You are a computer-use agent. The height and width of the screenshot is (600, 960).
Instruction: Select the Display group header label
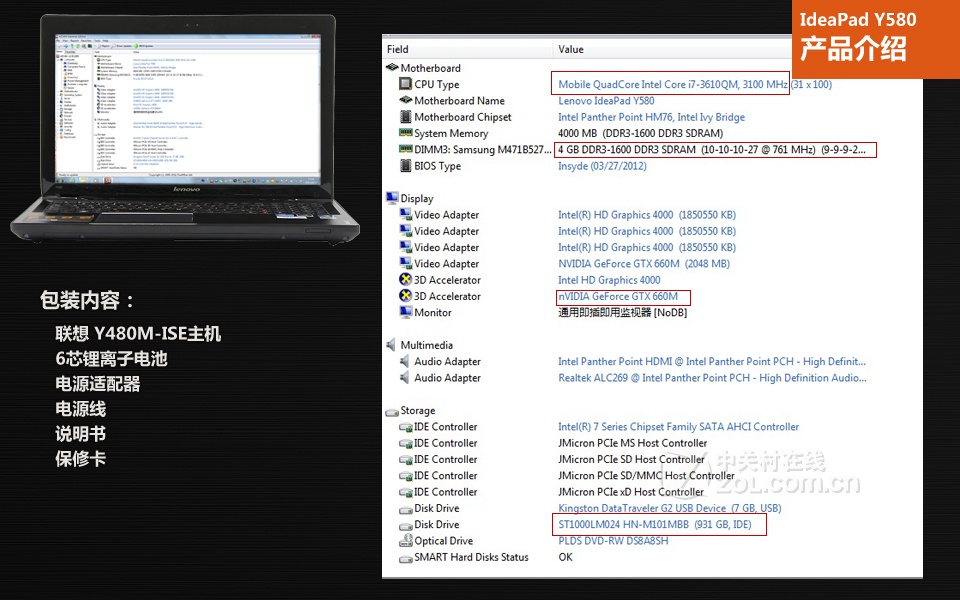coord(416,198)
